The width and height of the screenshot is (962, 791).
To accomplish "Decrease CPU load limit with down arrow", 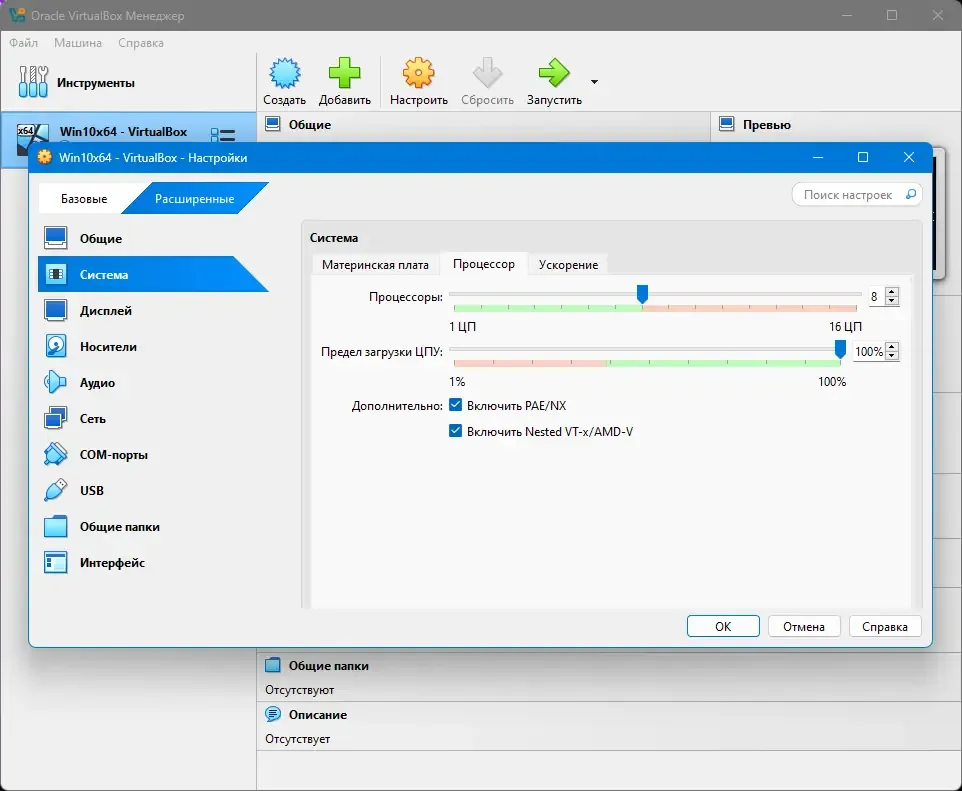I will tap(892, 356).
